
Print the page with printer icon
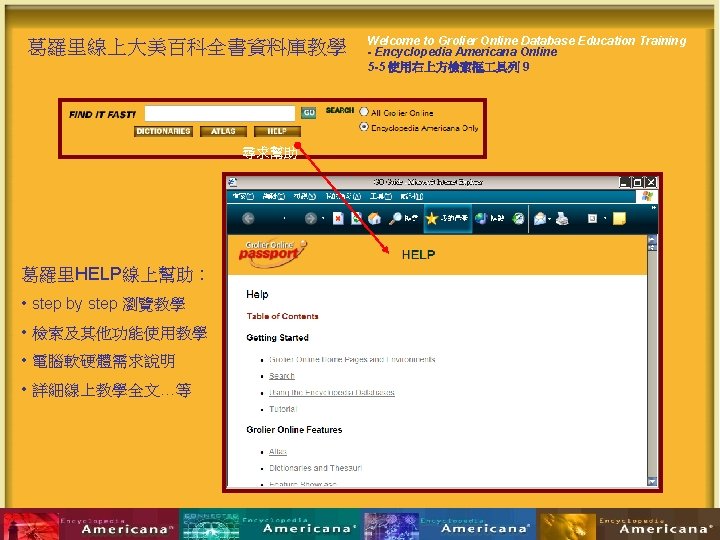click(562, 219)
